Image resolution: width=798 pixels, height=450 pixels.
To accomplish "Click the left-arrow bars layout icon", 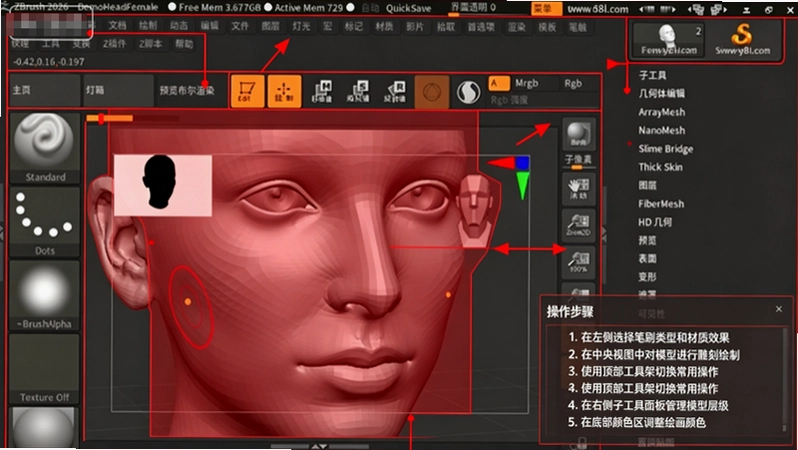I will 647,9.
